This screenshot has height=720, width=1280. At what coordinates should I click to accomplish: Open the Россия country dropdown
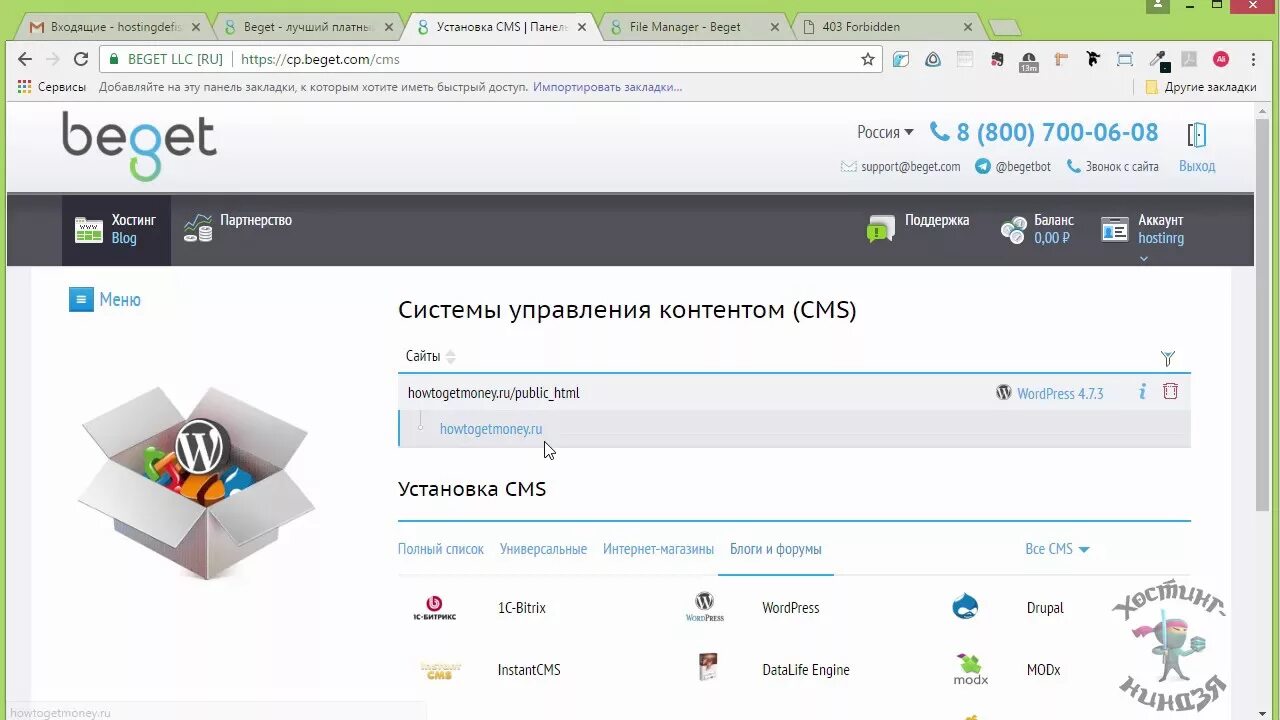click(x=885, y=132)
